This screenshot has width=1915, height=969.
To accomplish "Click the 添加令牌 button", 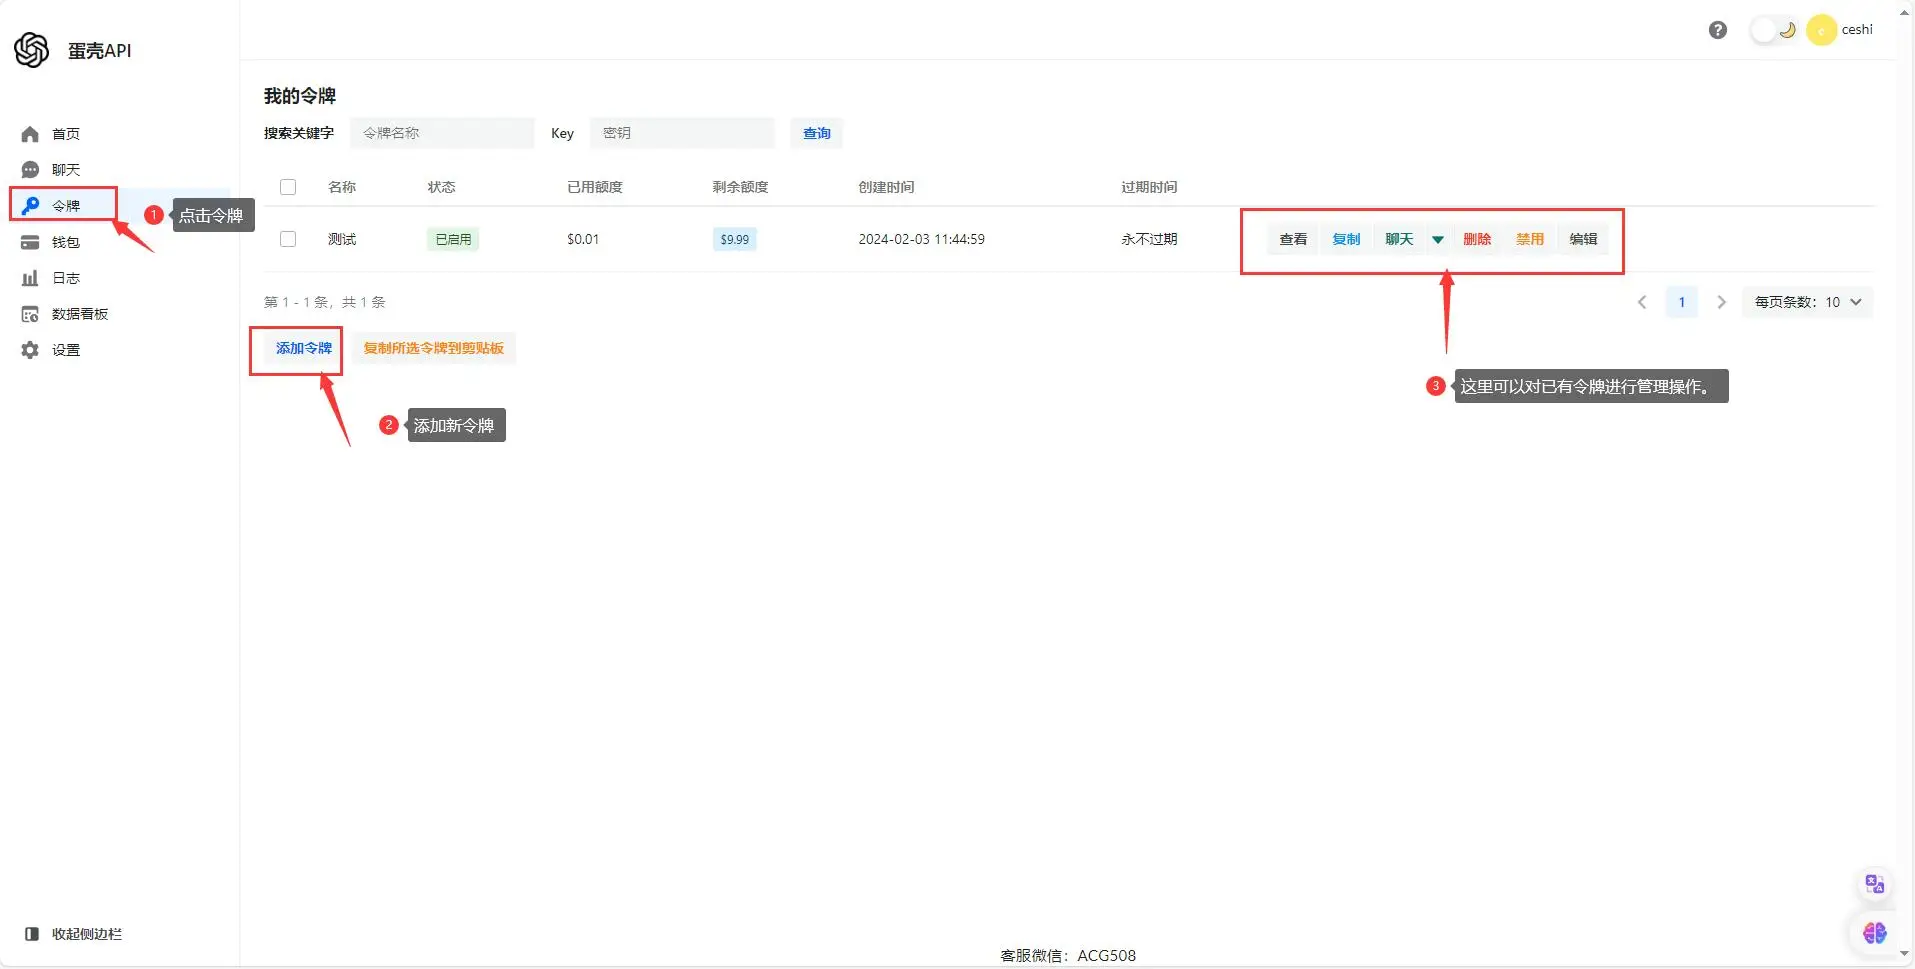I will tap(296, 348).
